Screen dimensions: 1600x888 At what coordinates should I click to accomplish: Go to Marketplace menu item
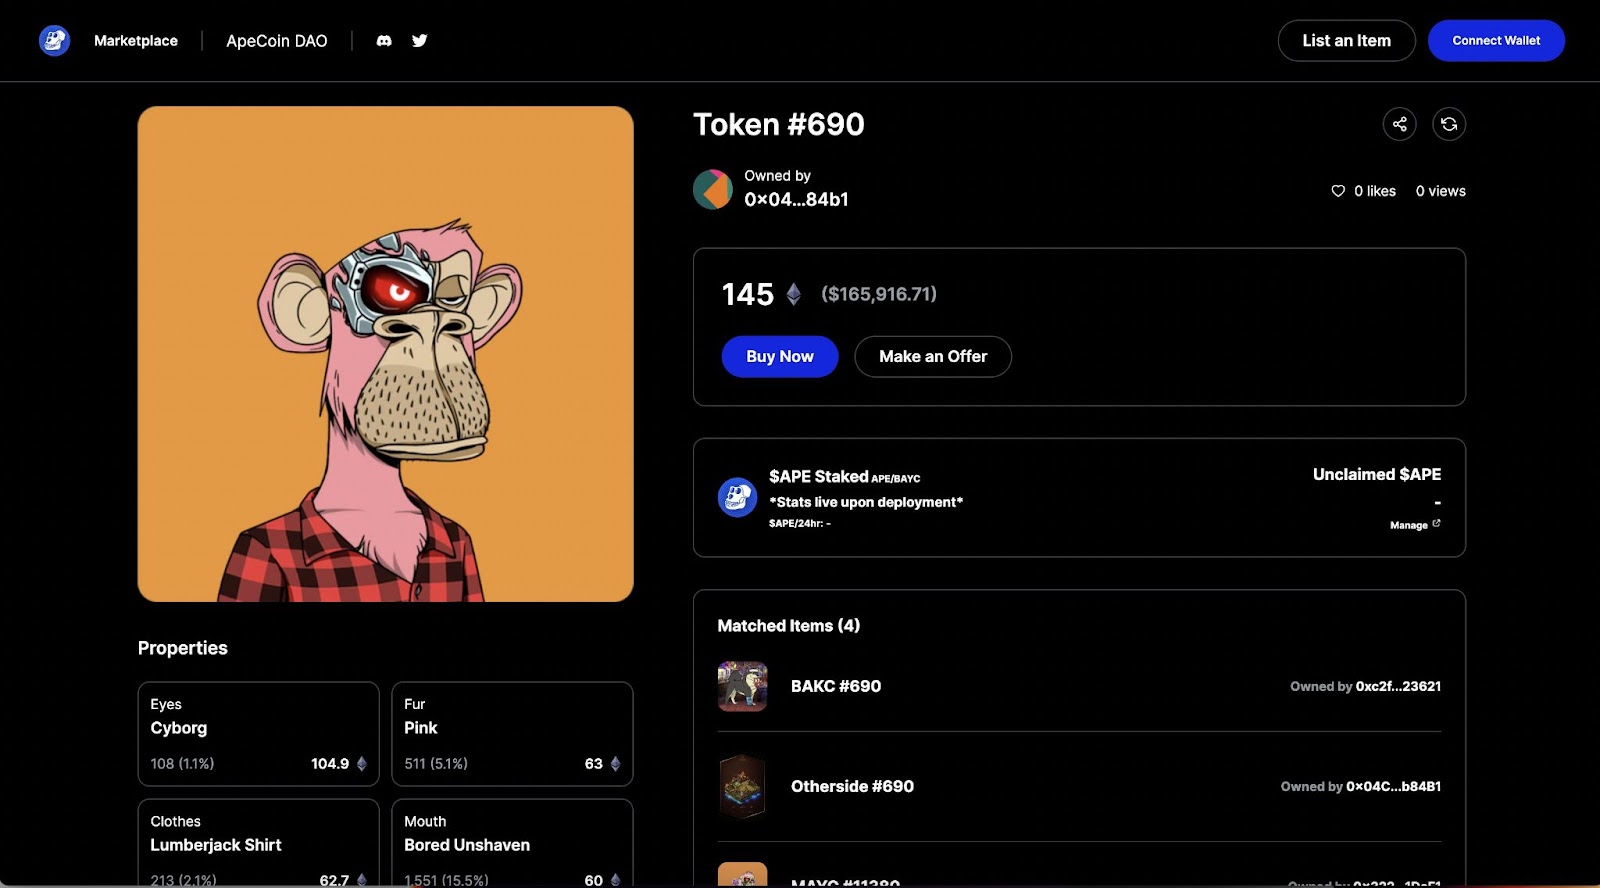coord(136,41)
